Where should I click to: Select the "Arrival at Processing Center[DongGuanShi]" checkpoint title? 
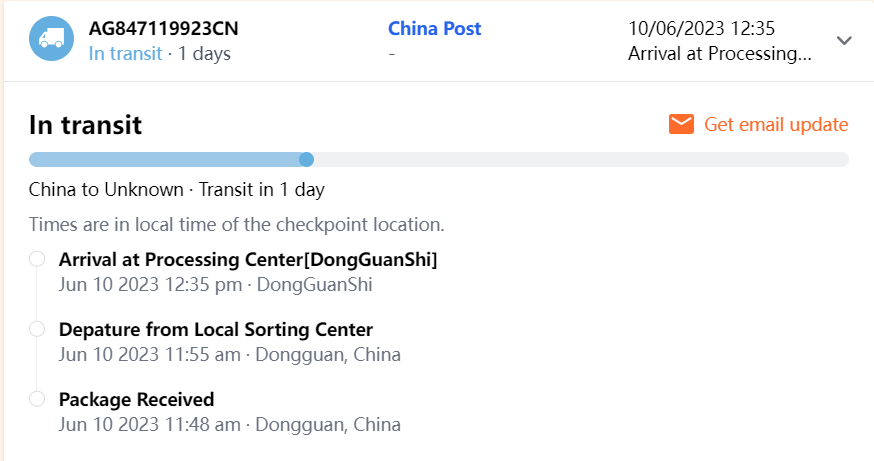(248, 259)
